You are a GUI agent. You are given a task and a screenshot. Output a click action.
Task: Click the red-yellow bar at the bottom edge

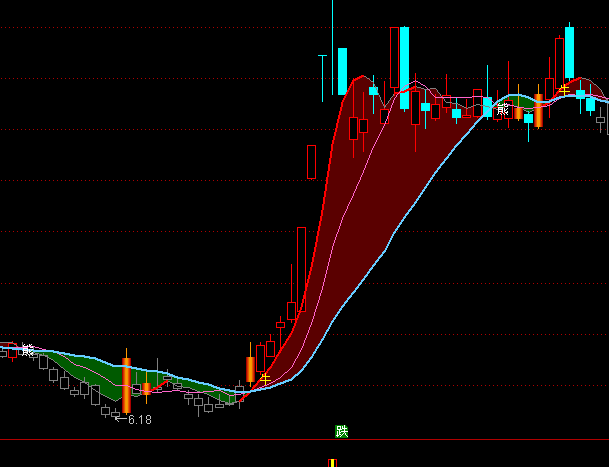coord(332,463)
